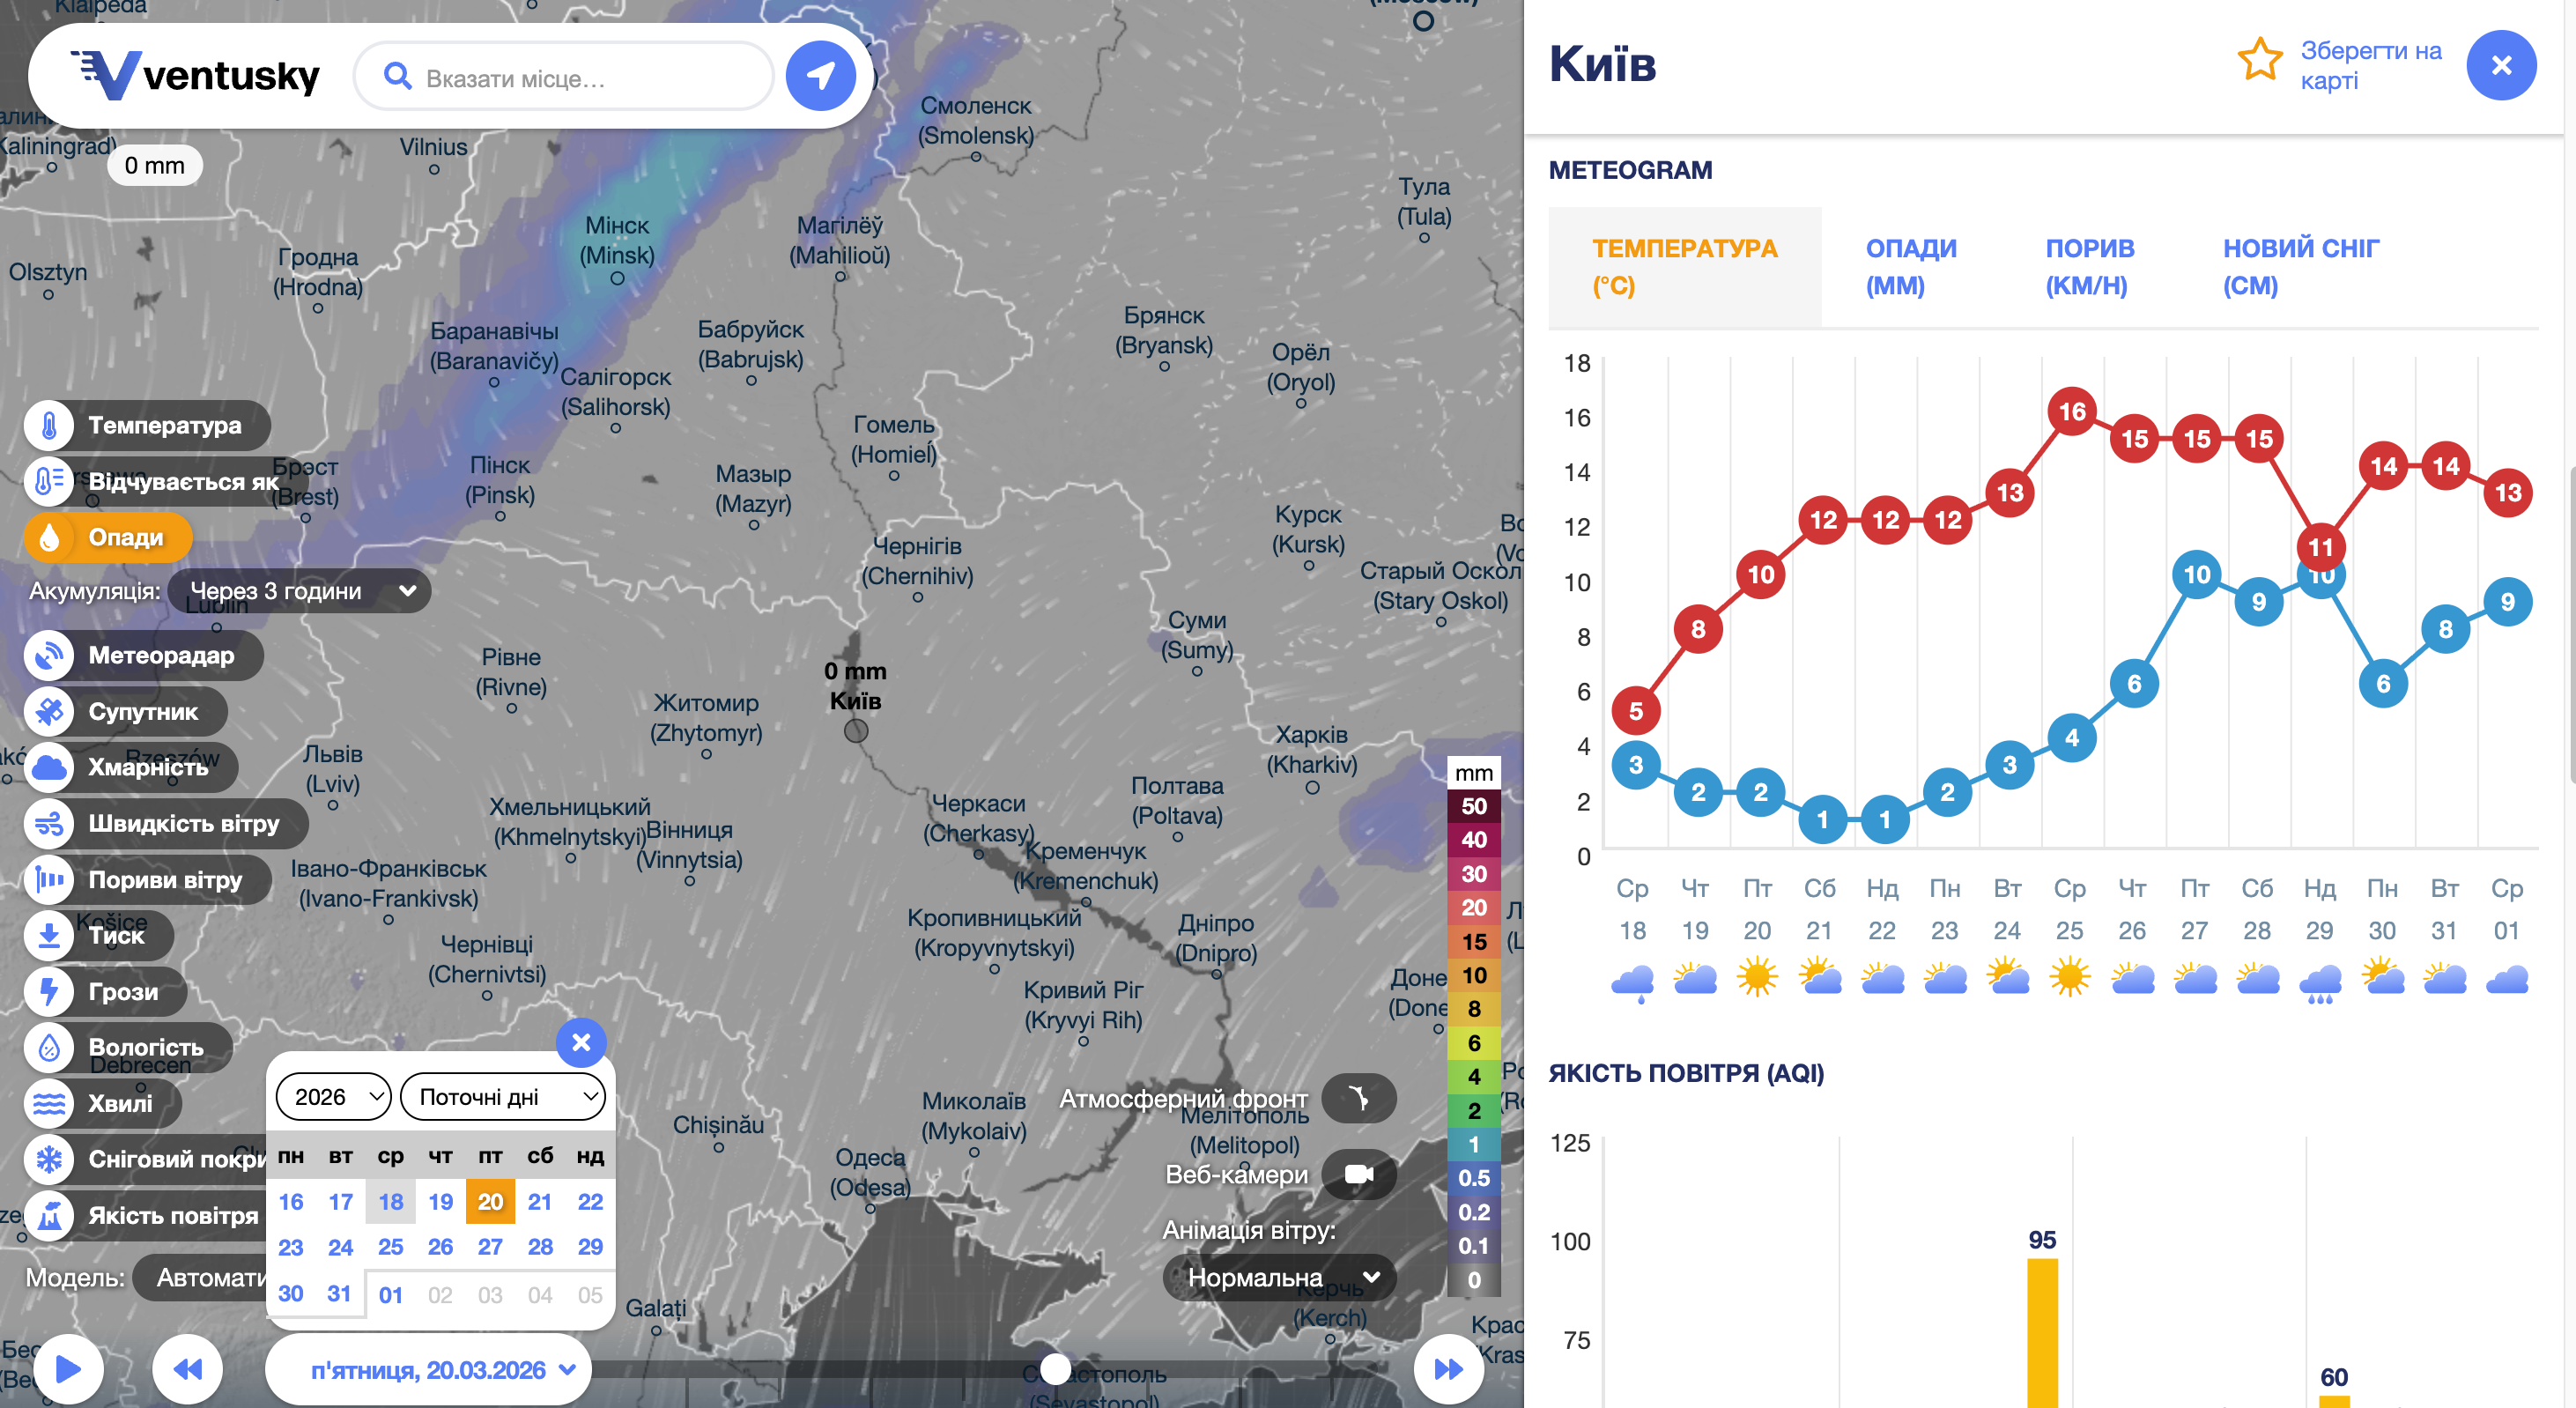The width and height of the screenshot is (2576, 1408).
Task: Open the Анімація вітру 'Нормальна' dropdown
Action: pyautogui.click(x=1280, y=1277)
